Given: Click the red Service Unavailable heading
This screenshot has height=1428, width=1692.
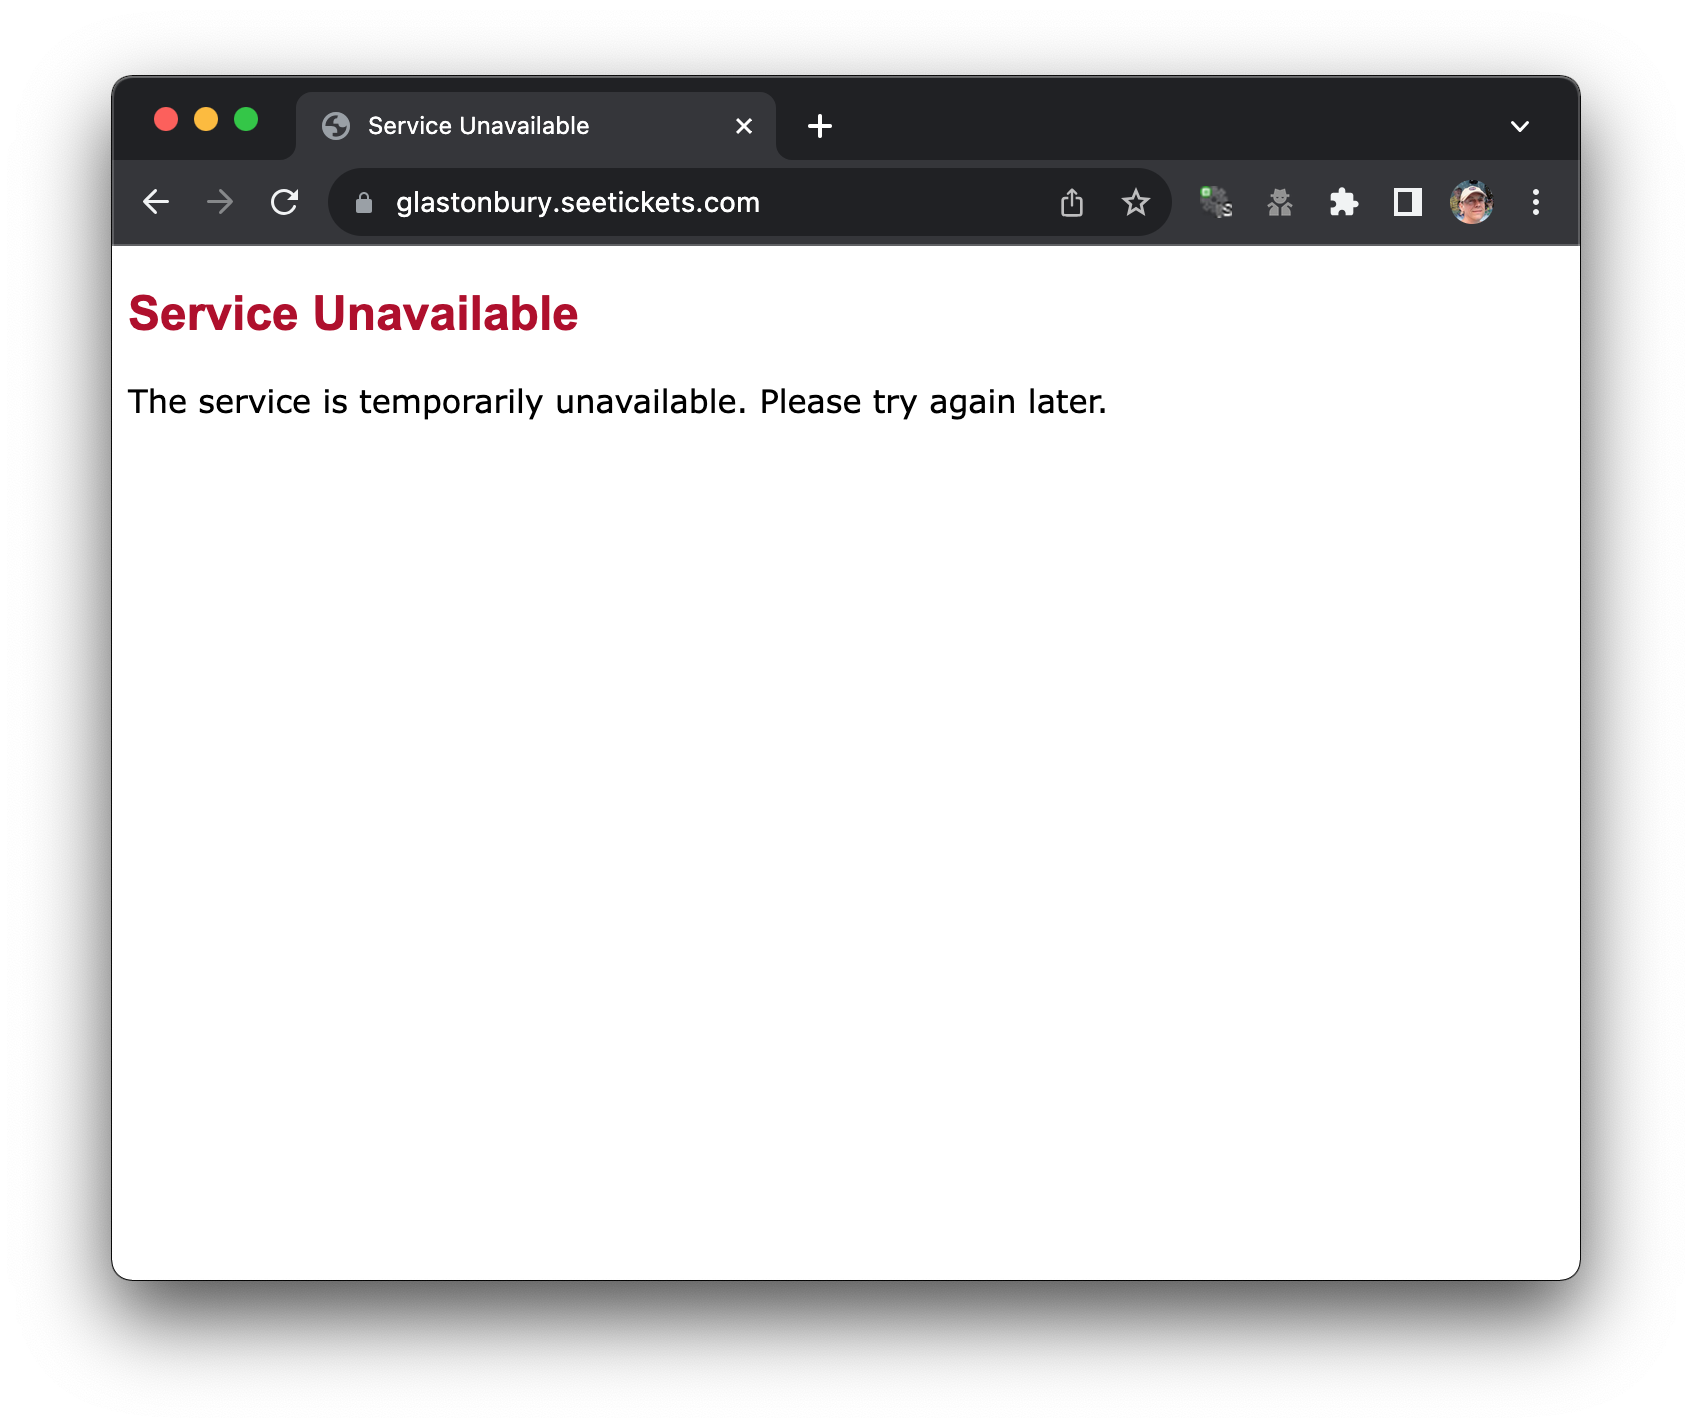Looking at the screenshot, I should pyautogui.click(x=353, y=314).
